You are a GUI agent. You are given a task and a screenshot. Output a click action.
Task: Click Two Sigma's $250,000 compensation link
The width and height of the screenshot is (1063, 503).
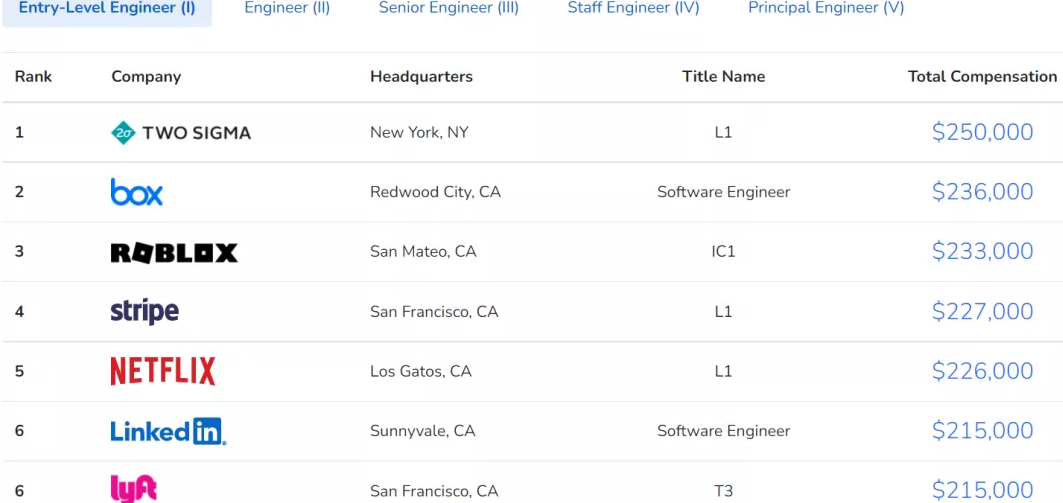(x=982, y=132)
